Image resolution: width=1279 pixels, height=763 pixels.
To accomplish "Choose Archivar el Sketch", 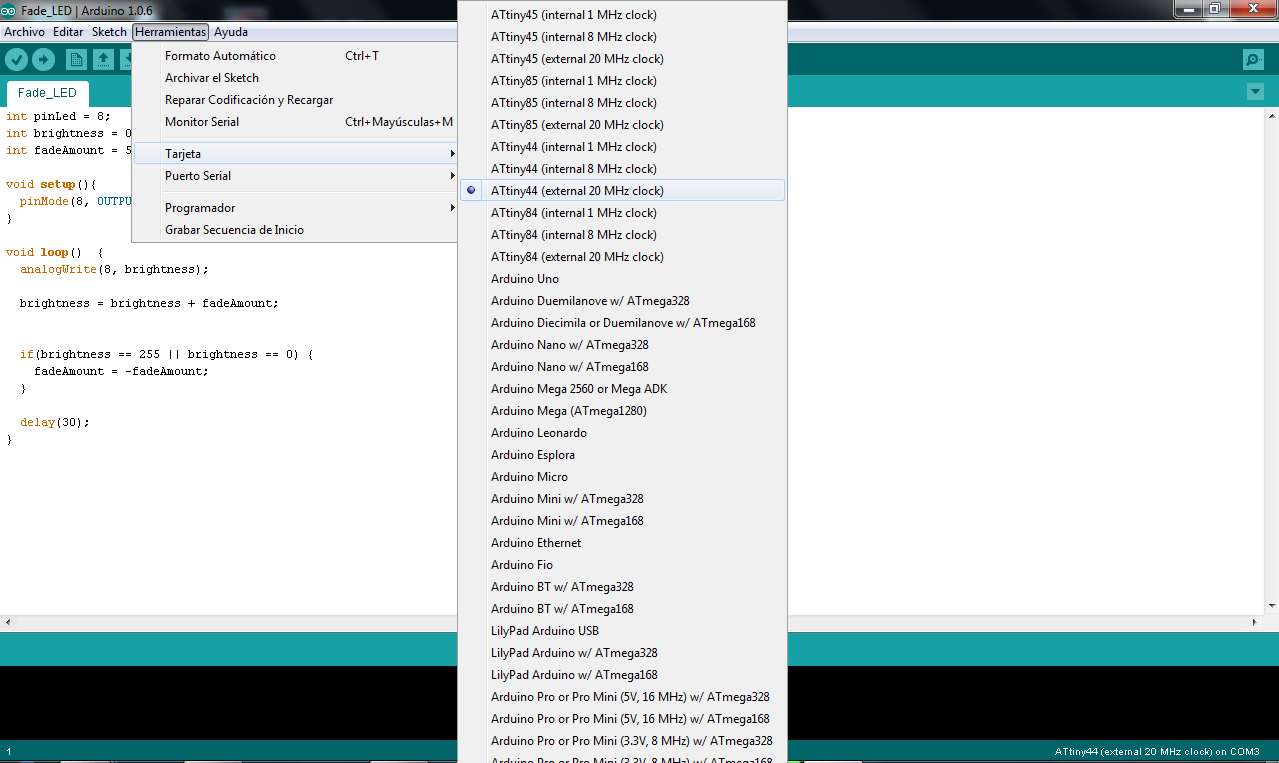I will [x=295, y=78].
